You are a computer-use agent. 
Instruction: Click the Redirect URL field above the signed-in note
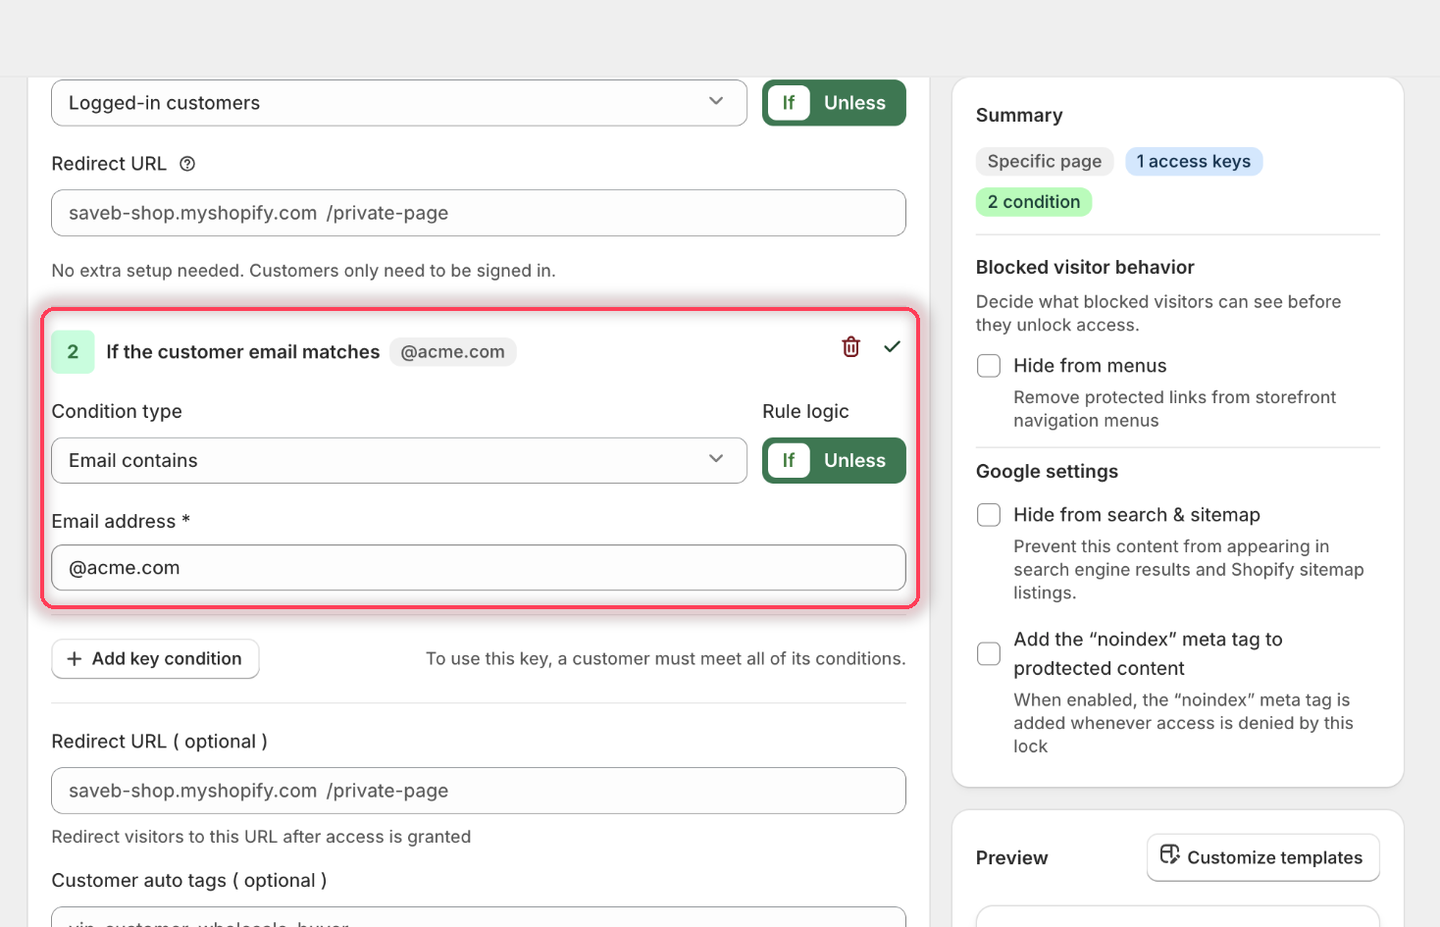pyautogui.click(x=479, y=213)
